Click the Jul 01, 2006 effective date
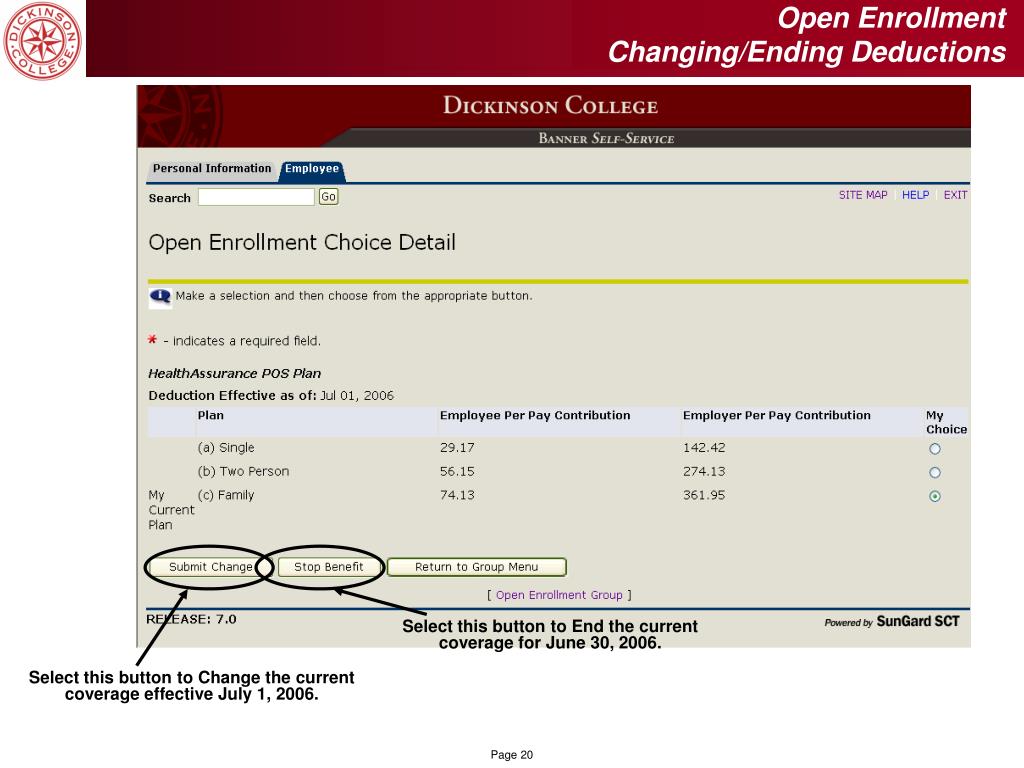 [357, 396]
